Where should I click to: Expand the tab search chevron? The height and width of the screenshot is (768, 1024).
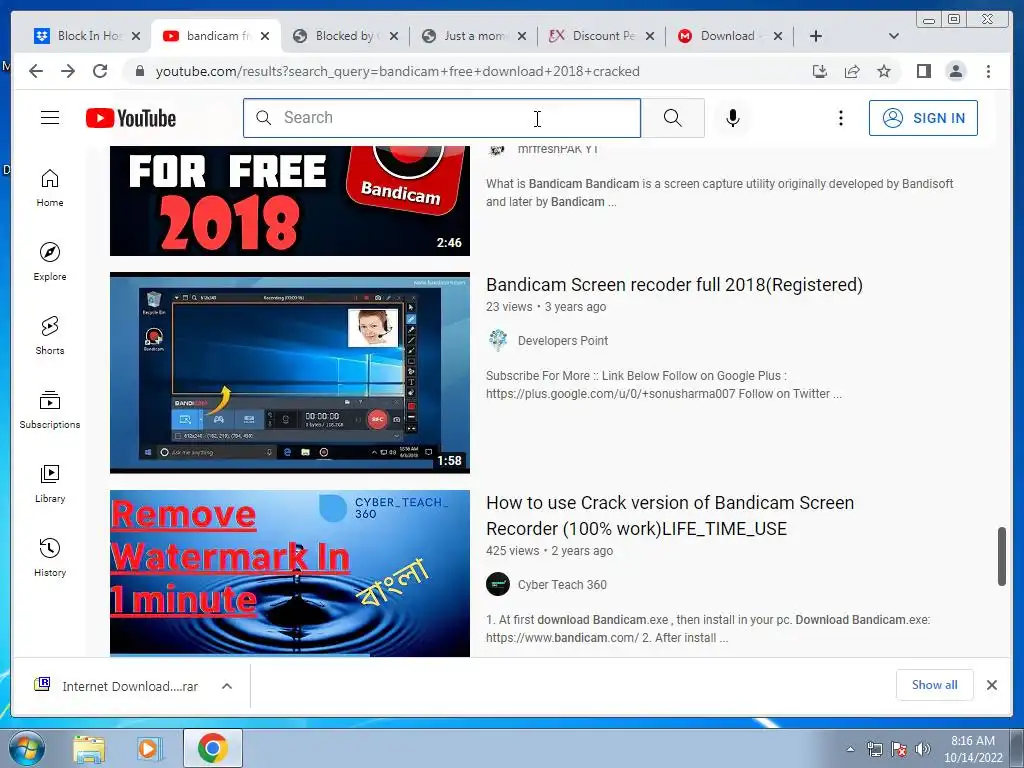point(893,36)
